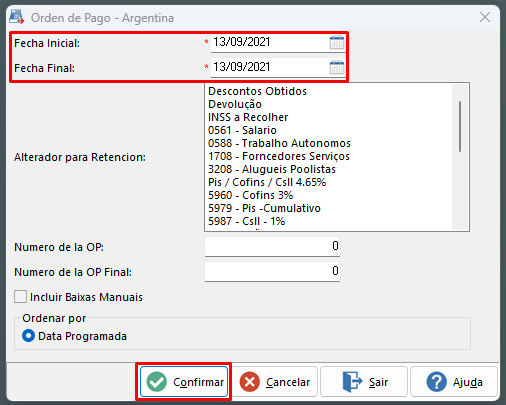Open calendar picker for Fecha Inicial

coord(337,43)
